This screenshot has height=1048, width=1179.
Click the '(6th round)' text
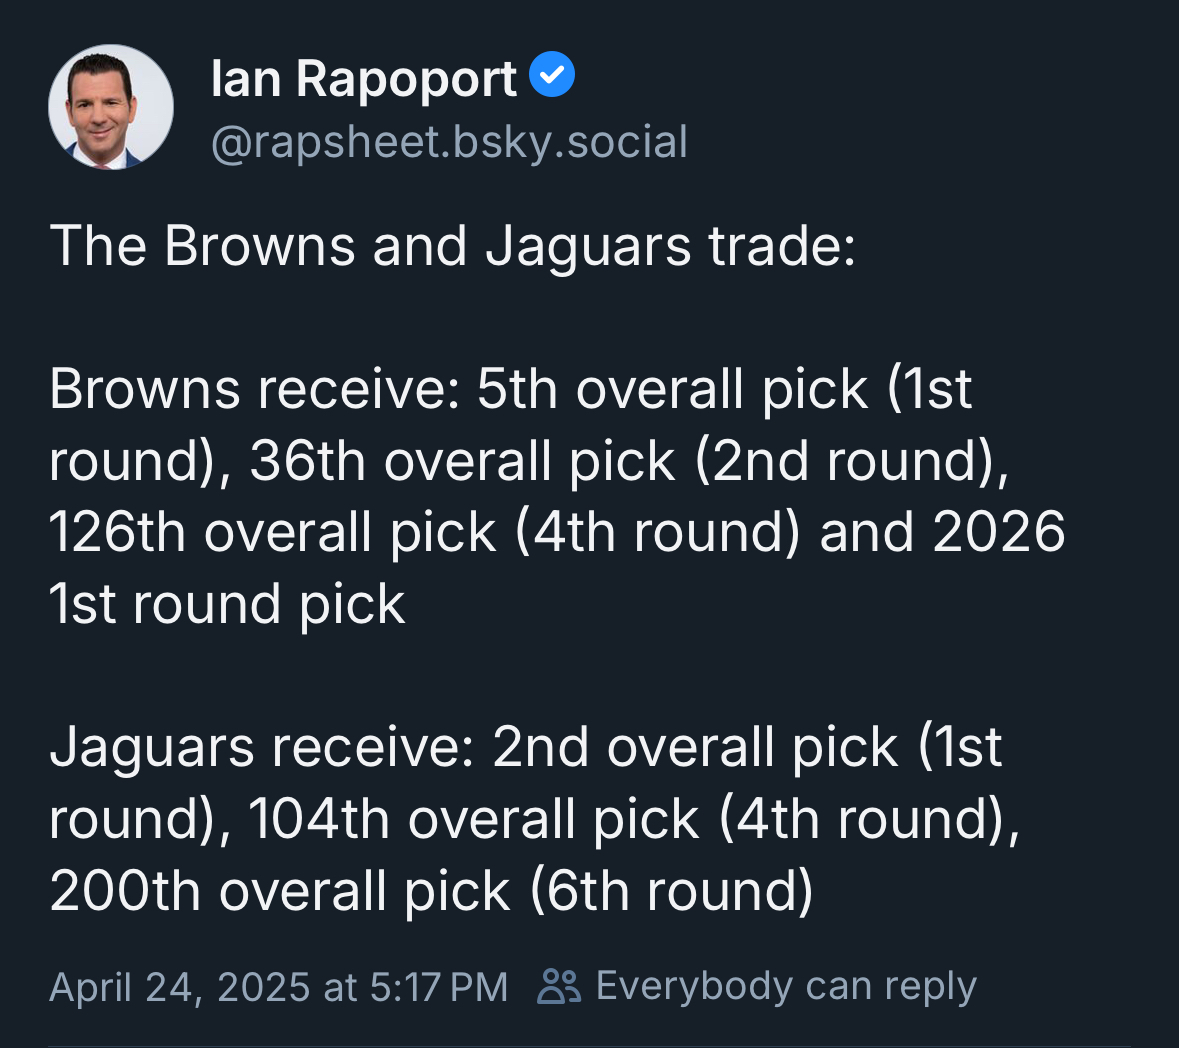671,891
